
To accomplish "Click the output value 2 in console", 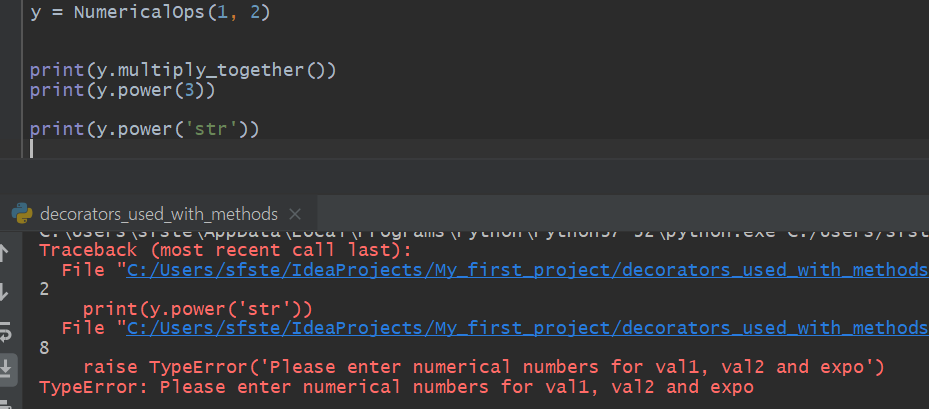I will tap(44, 290).
